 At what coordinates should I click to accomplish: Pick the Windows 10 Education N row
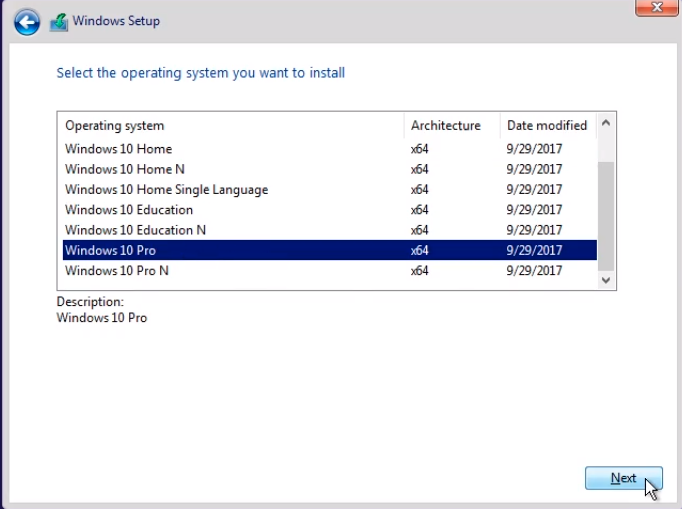pos(330,230)
